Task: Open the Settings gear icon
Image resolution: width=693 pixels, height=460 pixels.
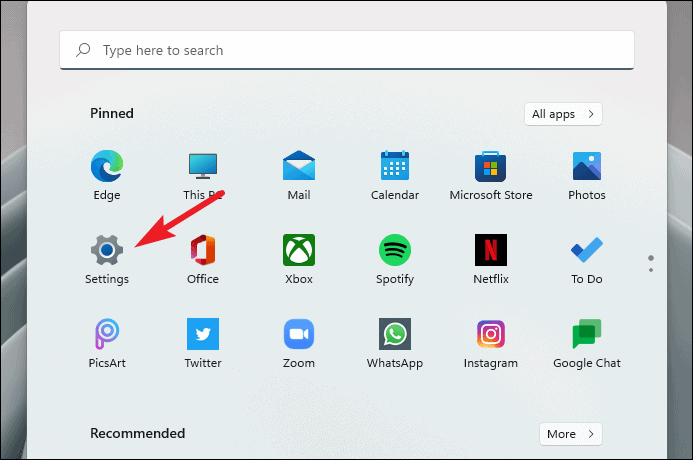Action: (107, 250)
